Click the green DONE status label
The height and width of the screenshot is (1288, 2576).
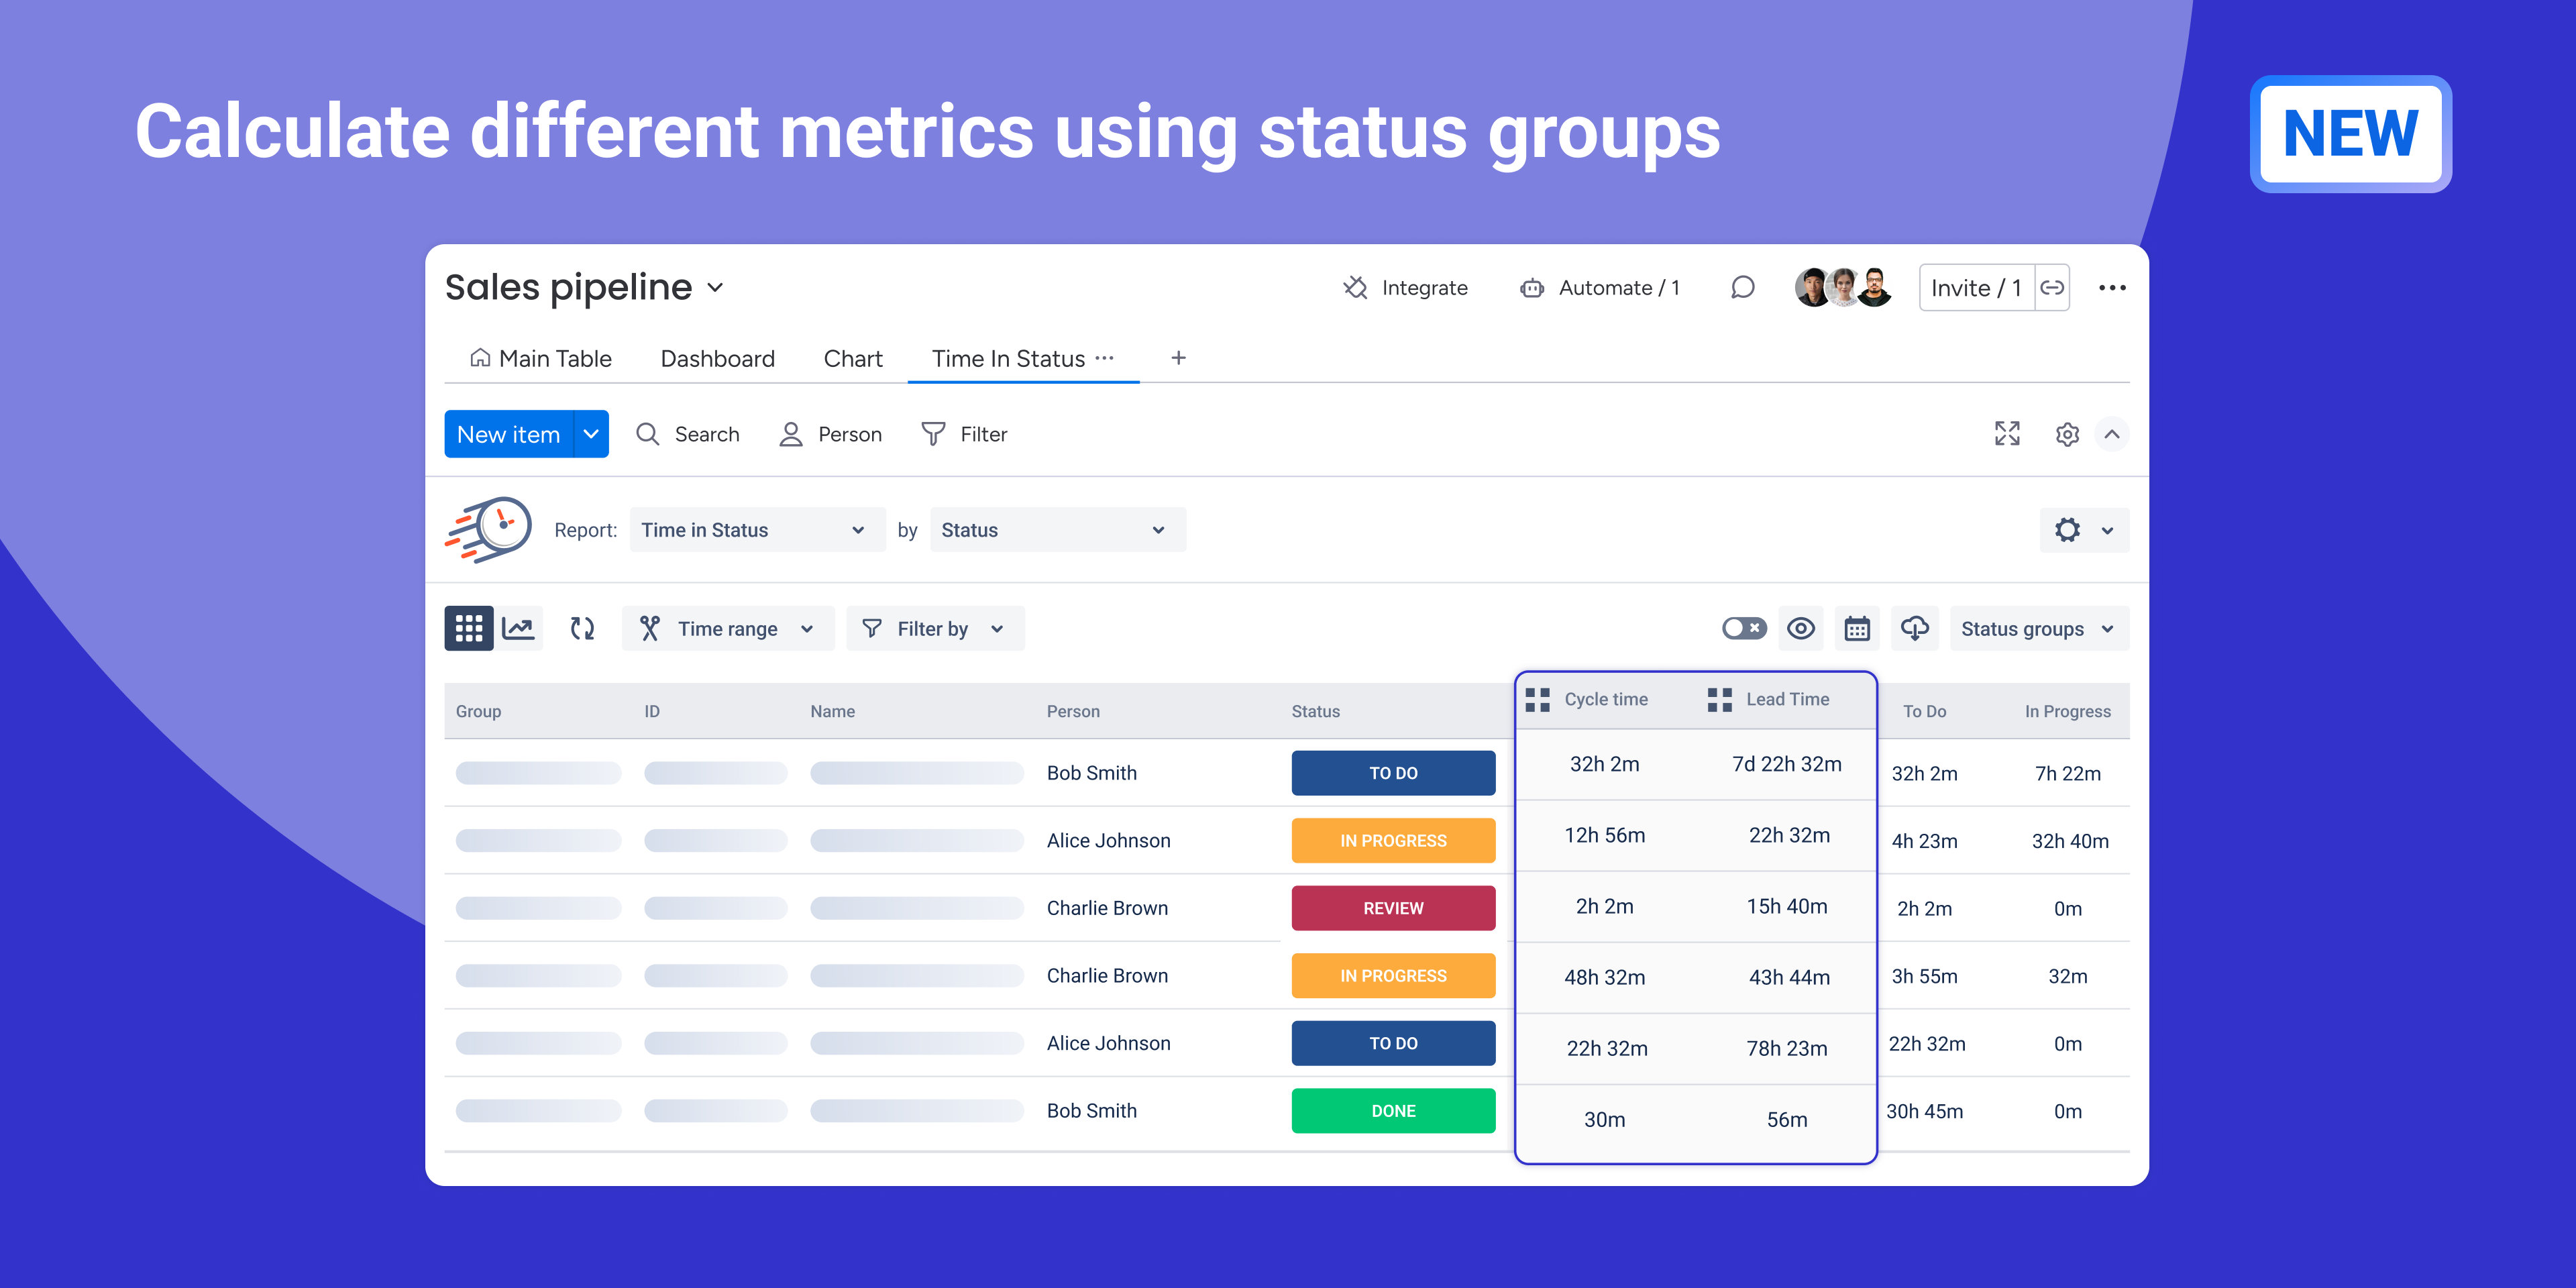point(1393,1111)
